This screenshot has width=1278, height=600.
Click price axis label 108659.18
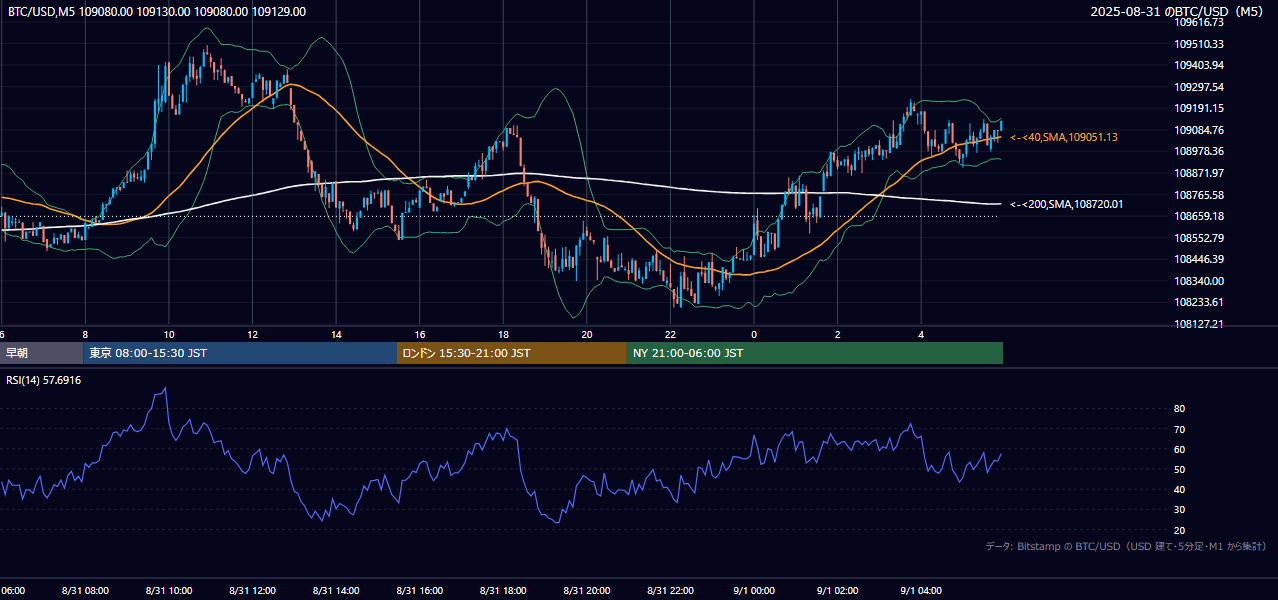(1200, 216)
